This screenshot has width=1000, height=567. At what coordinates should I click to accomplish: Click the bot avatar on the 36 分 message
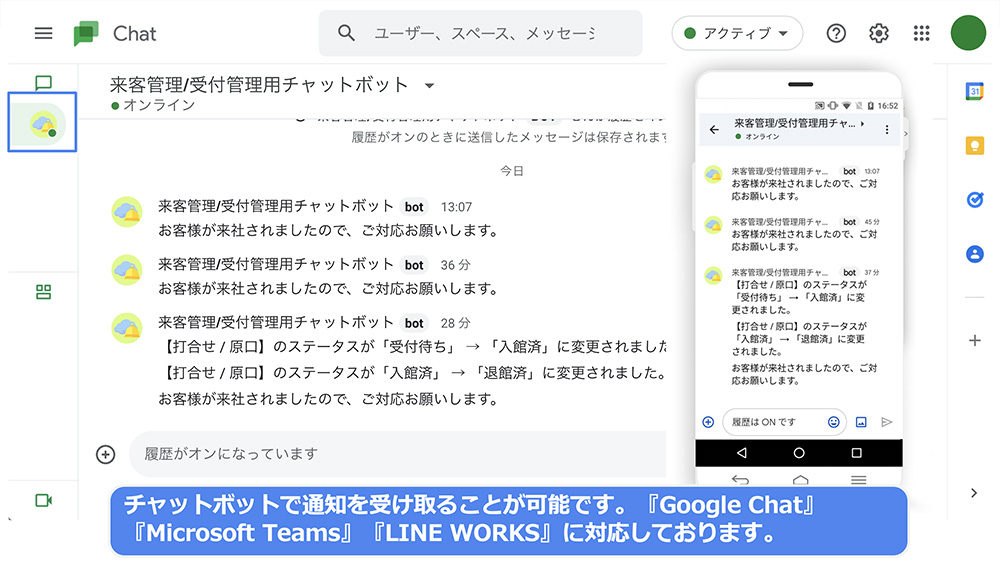click(127, 270)
